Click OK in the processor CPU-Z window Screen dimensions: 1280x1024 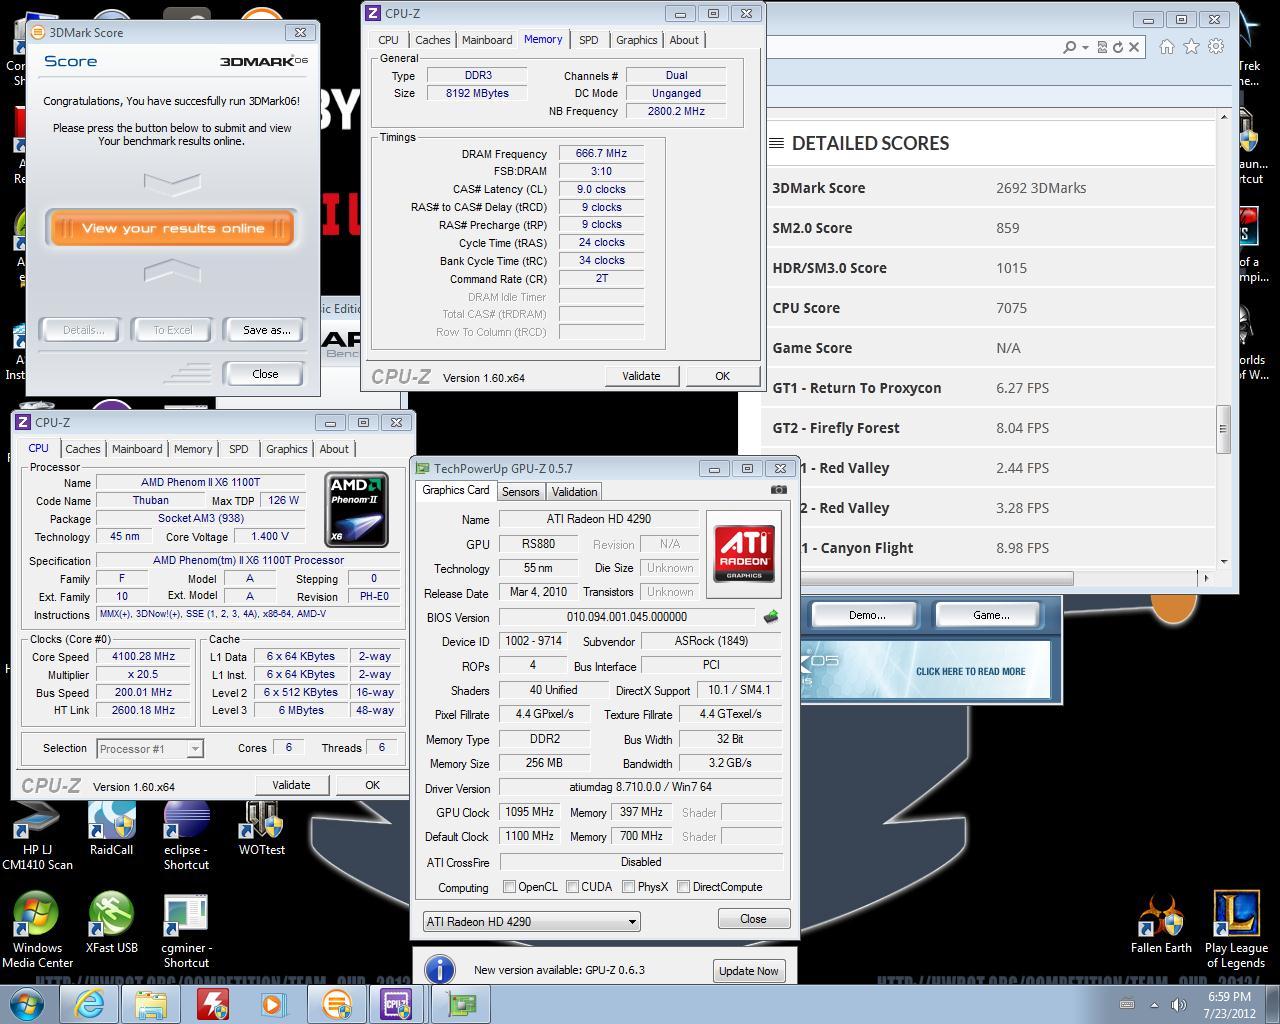[372, 785]
